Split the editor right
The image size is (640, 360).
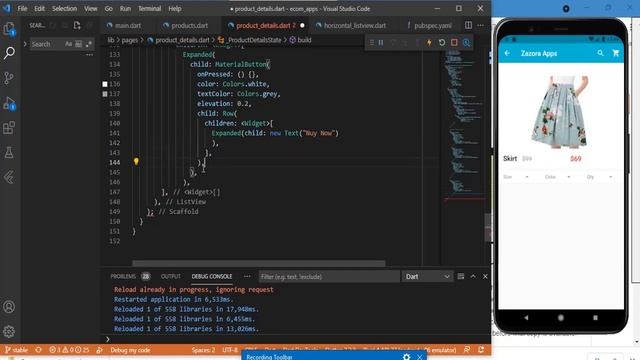click(469, 25)
